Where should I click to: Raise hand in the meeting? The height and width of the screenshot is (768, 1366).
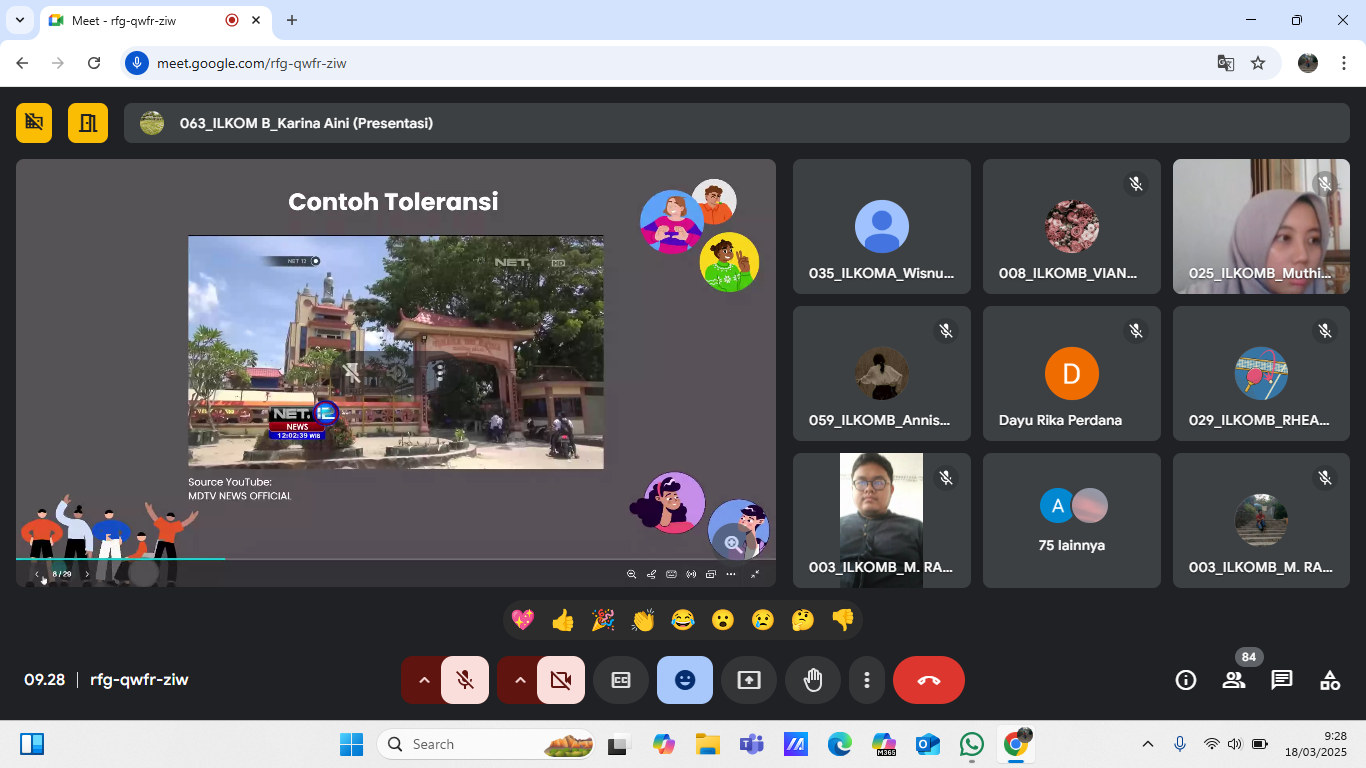(813, 680)
